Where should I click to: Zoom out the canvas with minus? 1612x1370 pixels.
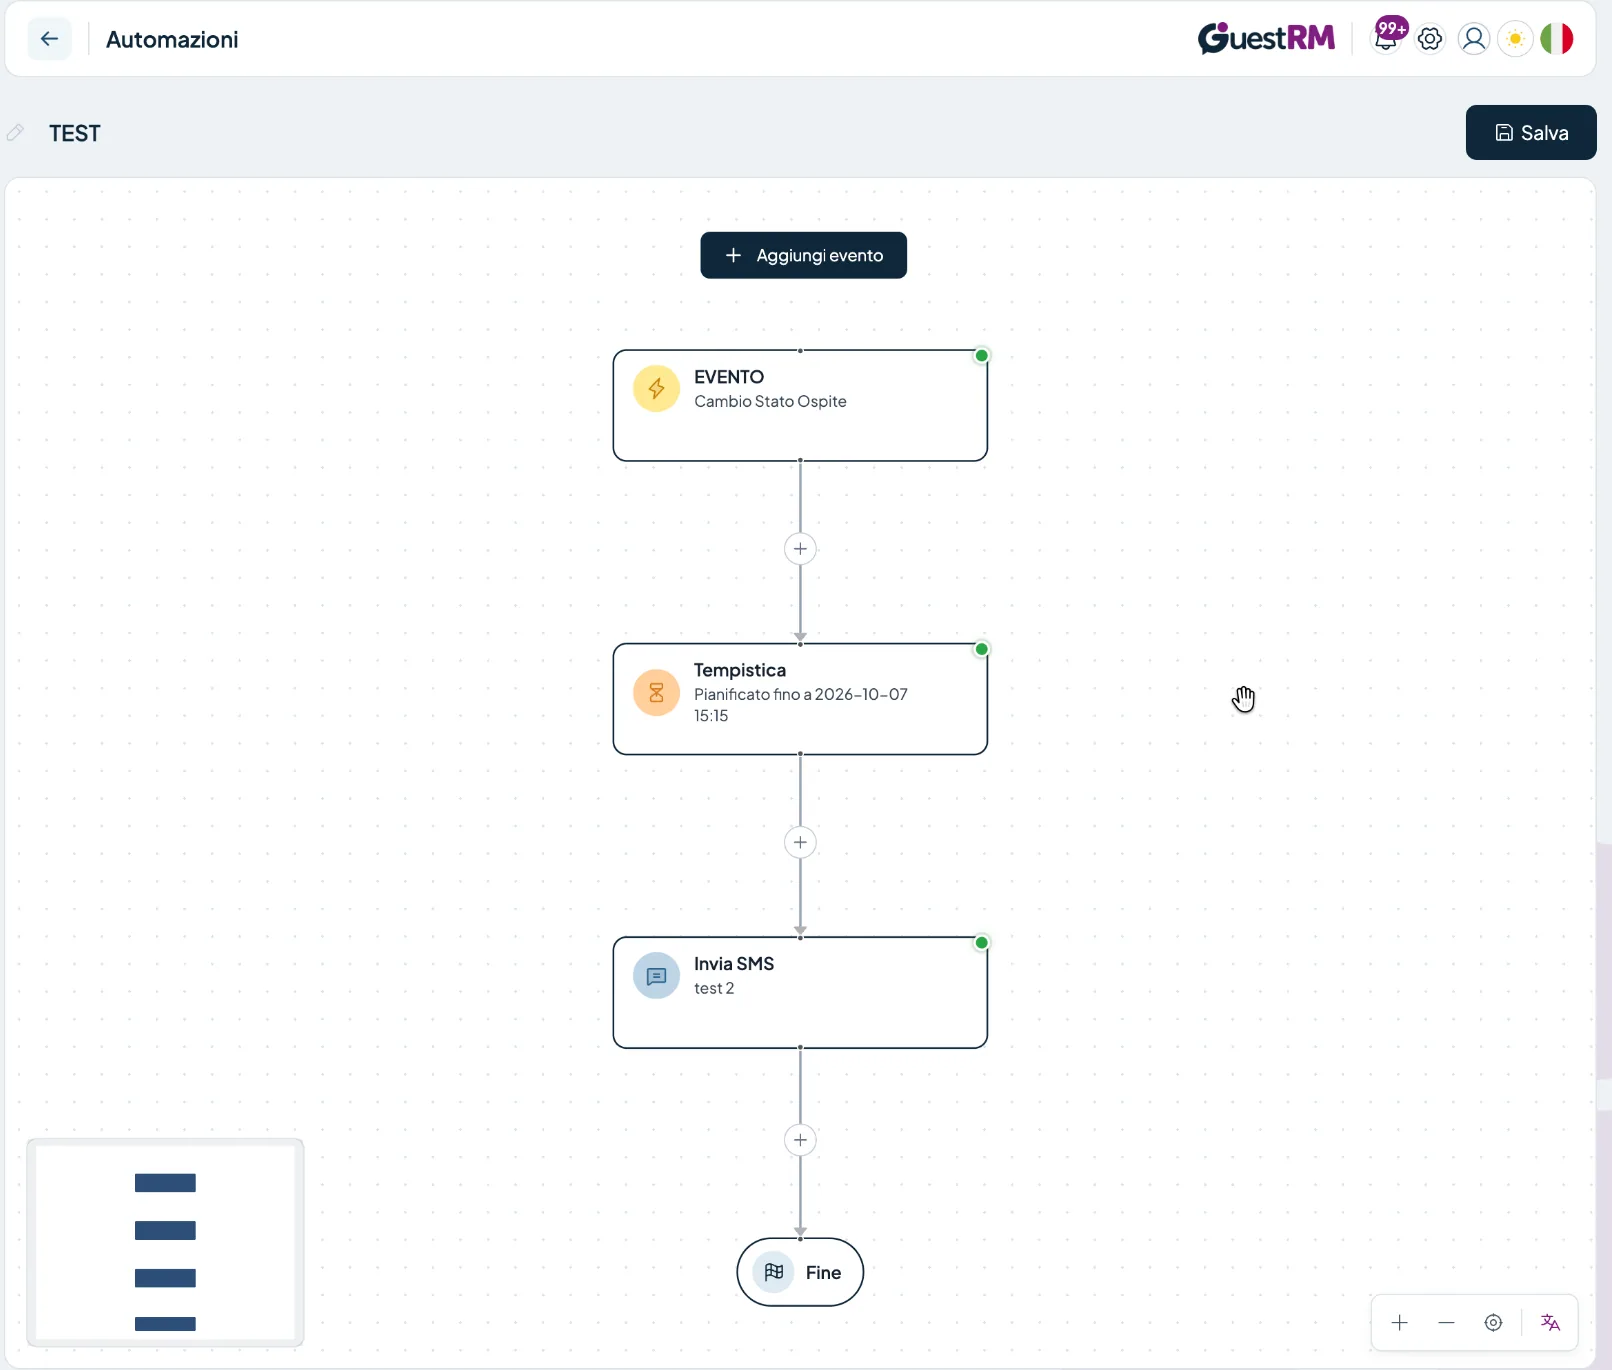click(1446, 1323)
